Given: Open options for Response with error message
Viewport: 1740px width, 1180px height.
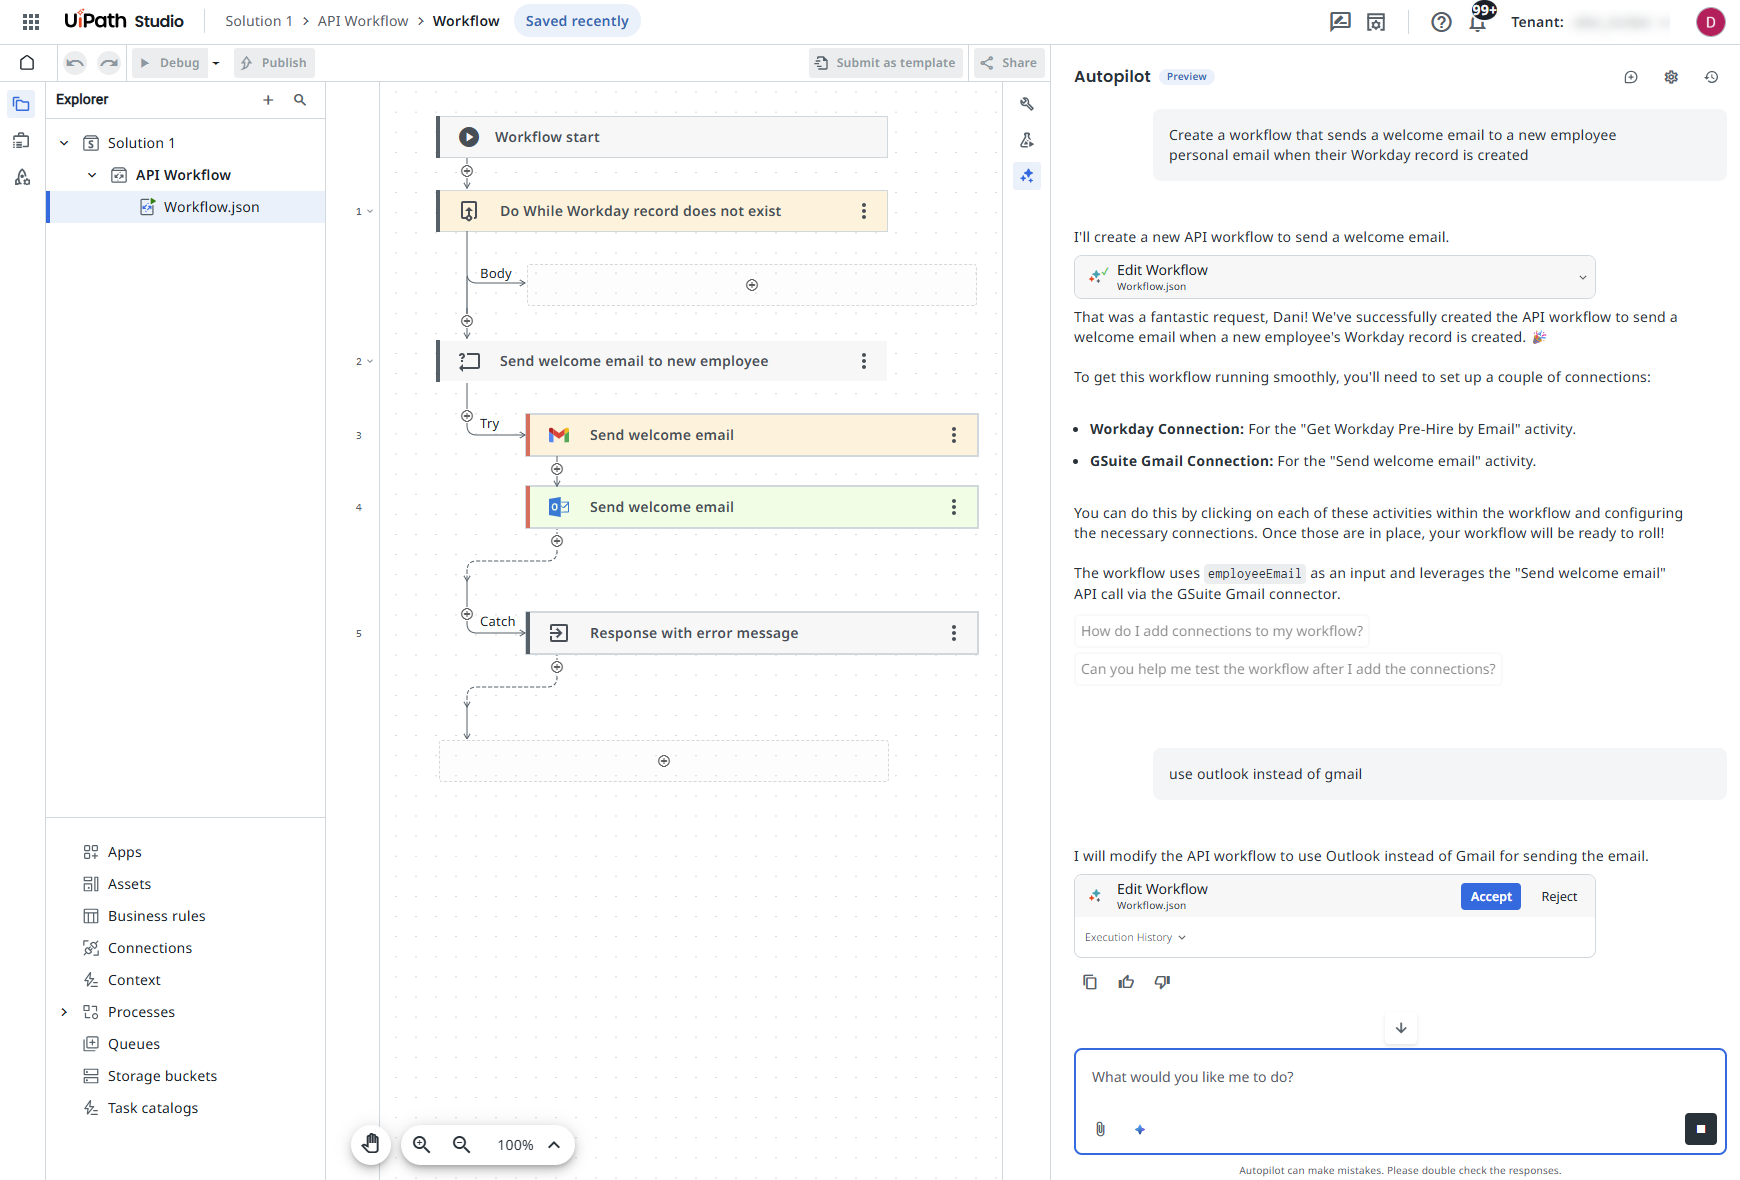Looking at the screenshot, I should click(x=954, y=633).
